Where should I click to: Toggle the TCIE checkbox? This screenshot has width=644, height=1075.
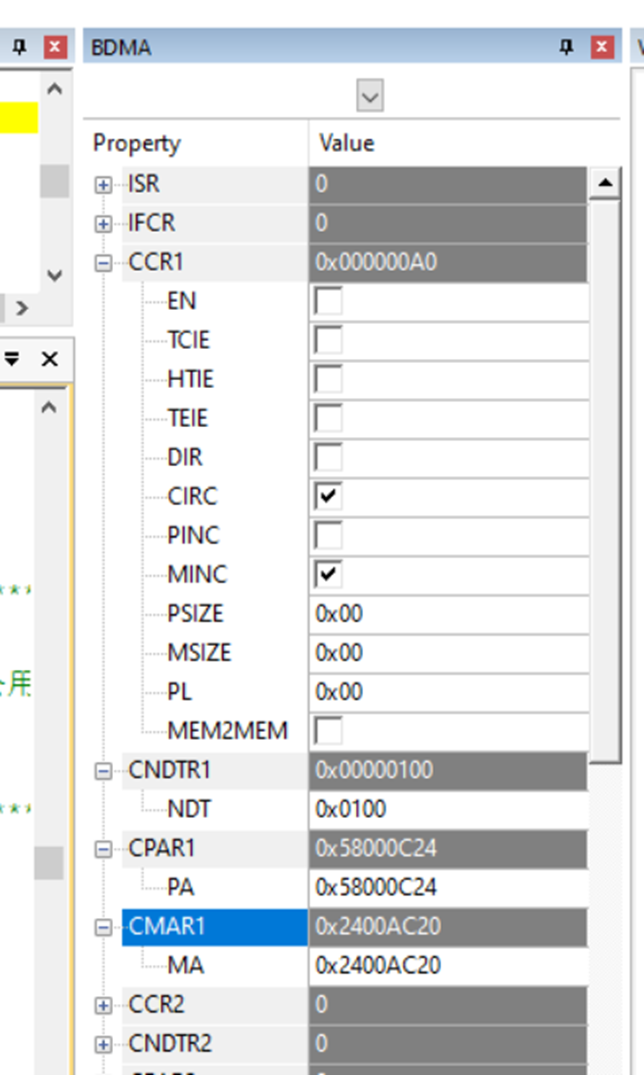[x=328, y=340]
